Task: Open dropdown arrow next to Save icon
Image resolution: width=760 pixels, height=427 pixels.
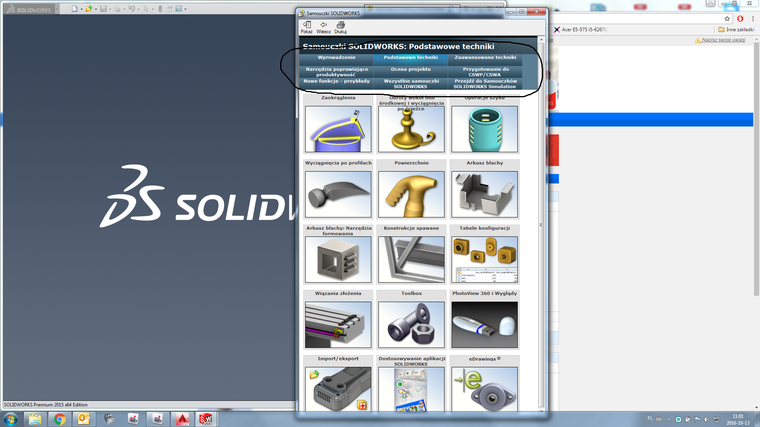Action: point(110,9)
